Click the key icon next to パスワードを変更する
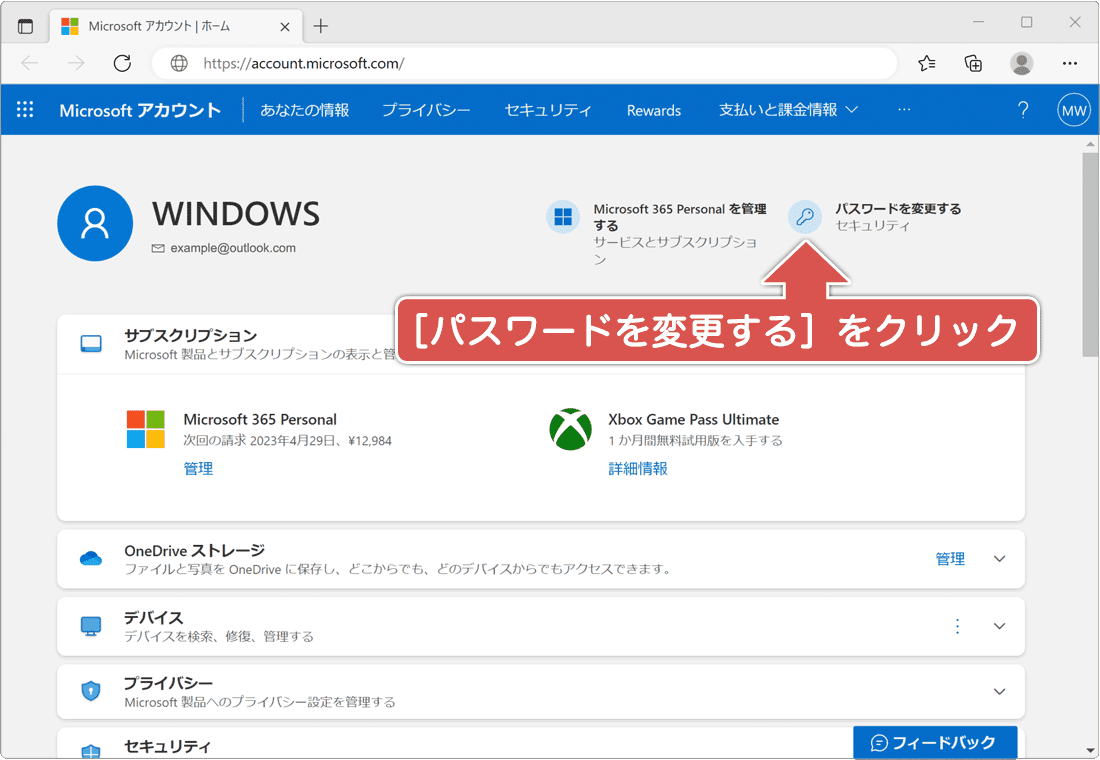 [805, 216]
